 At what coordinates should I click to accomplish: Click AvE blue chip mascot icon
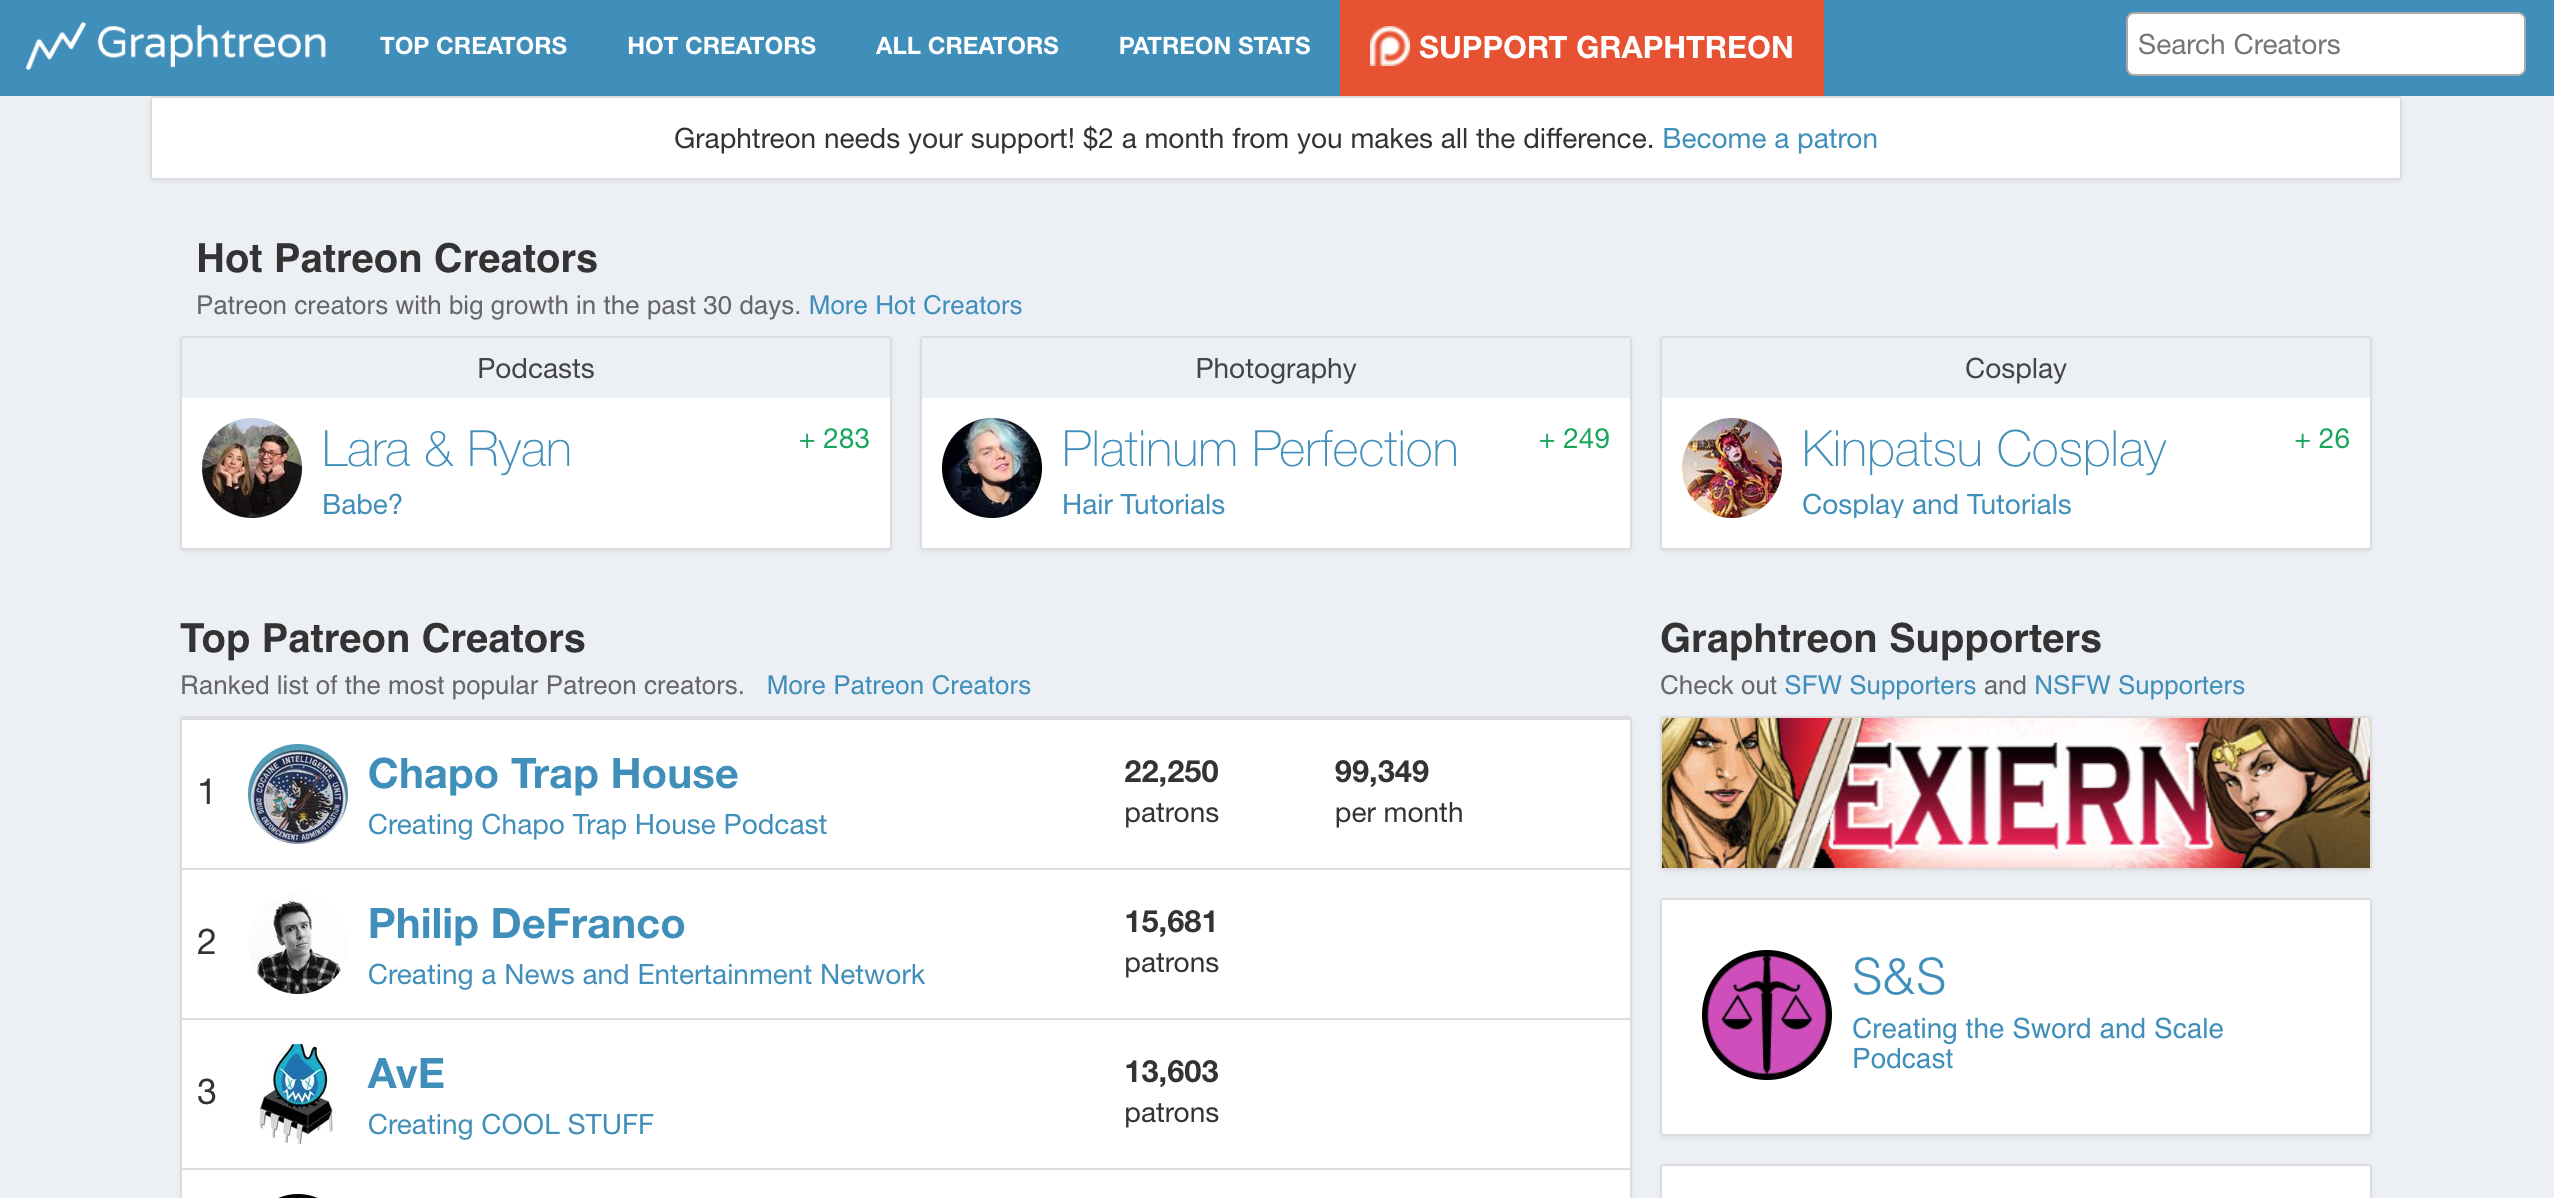[298, 1094]
